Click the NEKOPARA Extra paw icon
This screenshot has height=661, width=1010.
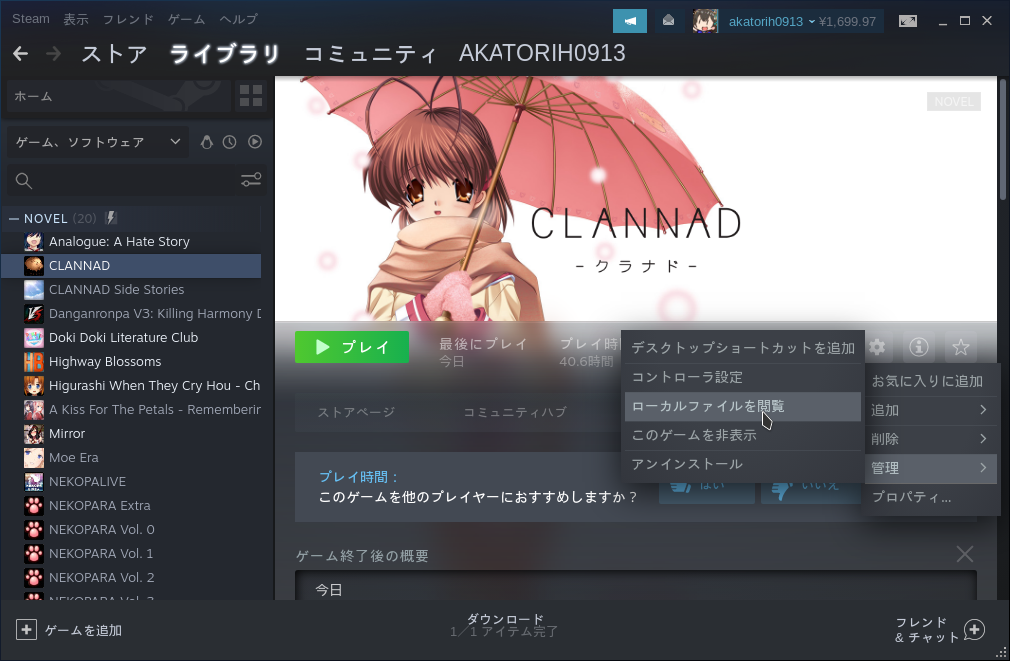coord(33,506)
